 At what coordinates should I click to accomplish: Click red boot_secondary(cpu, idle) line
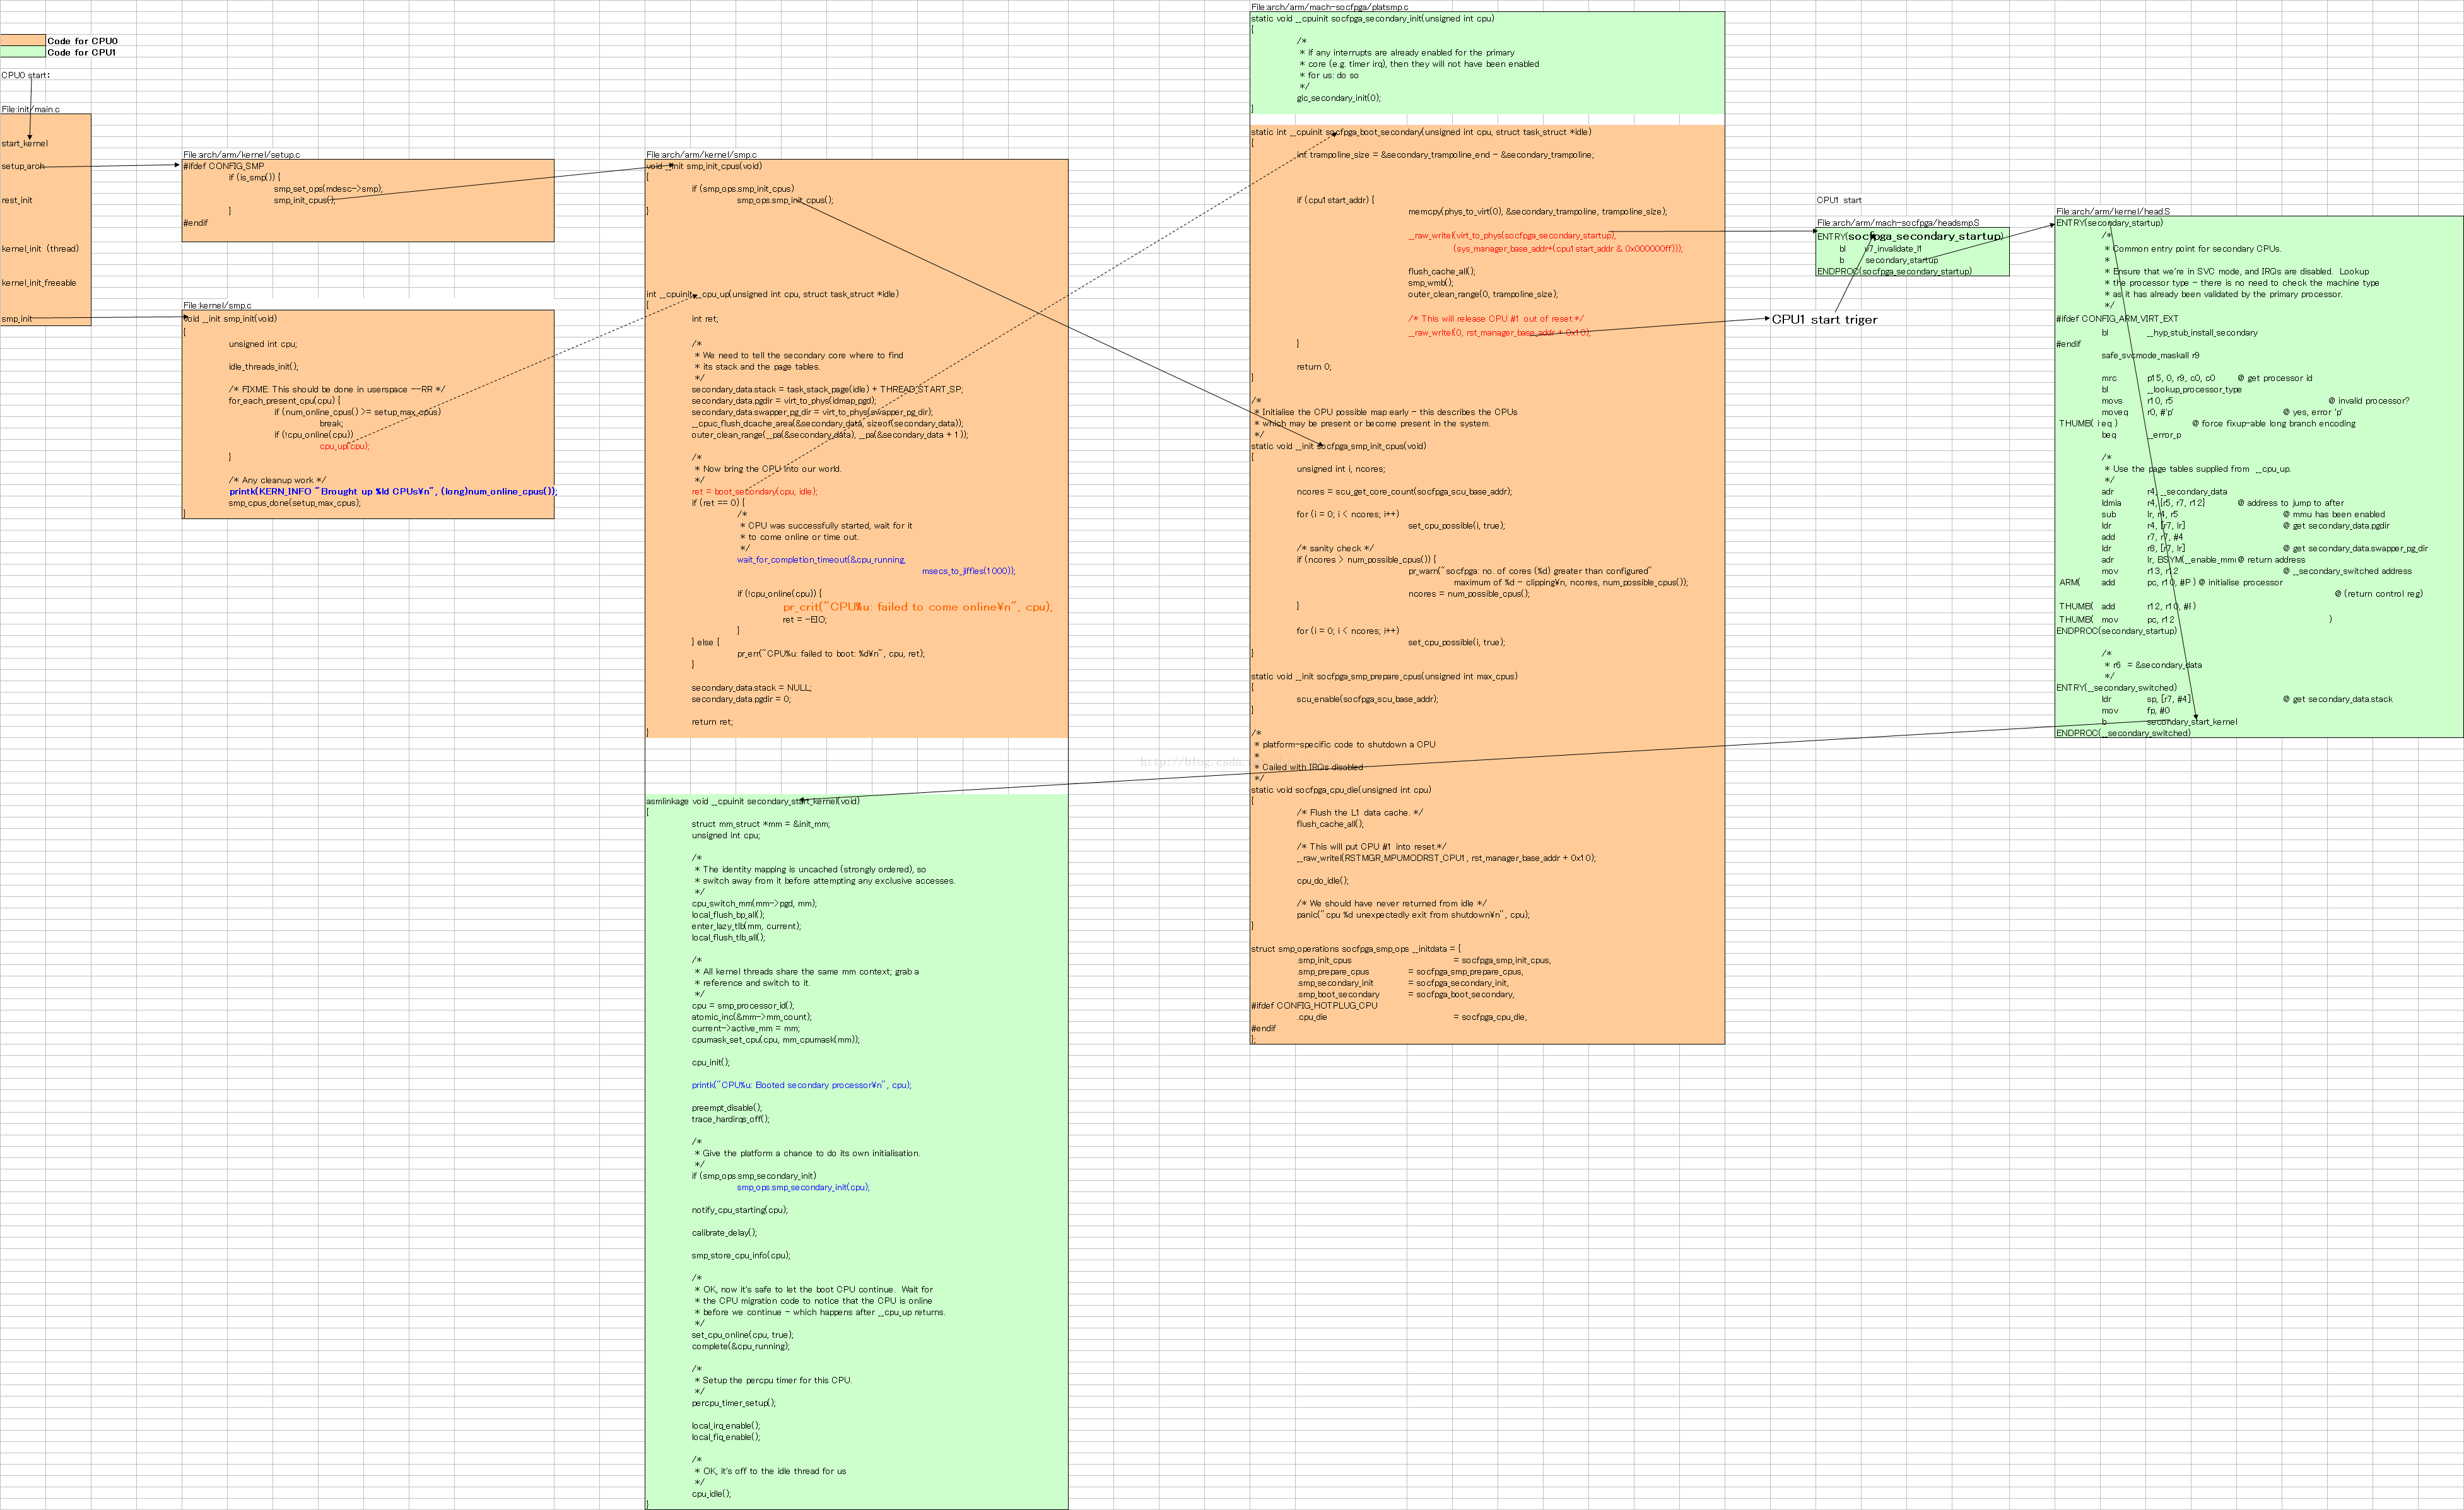pos(754,491)
